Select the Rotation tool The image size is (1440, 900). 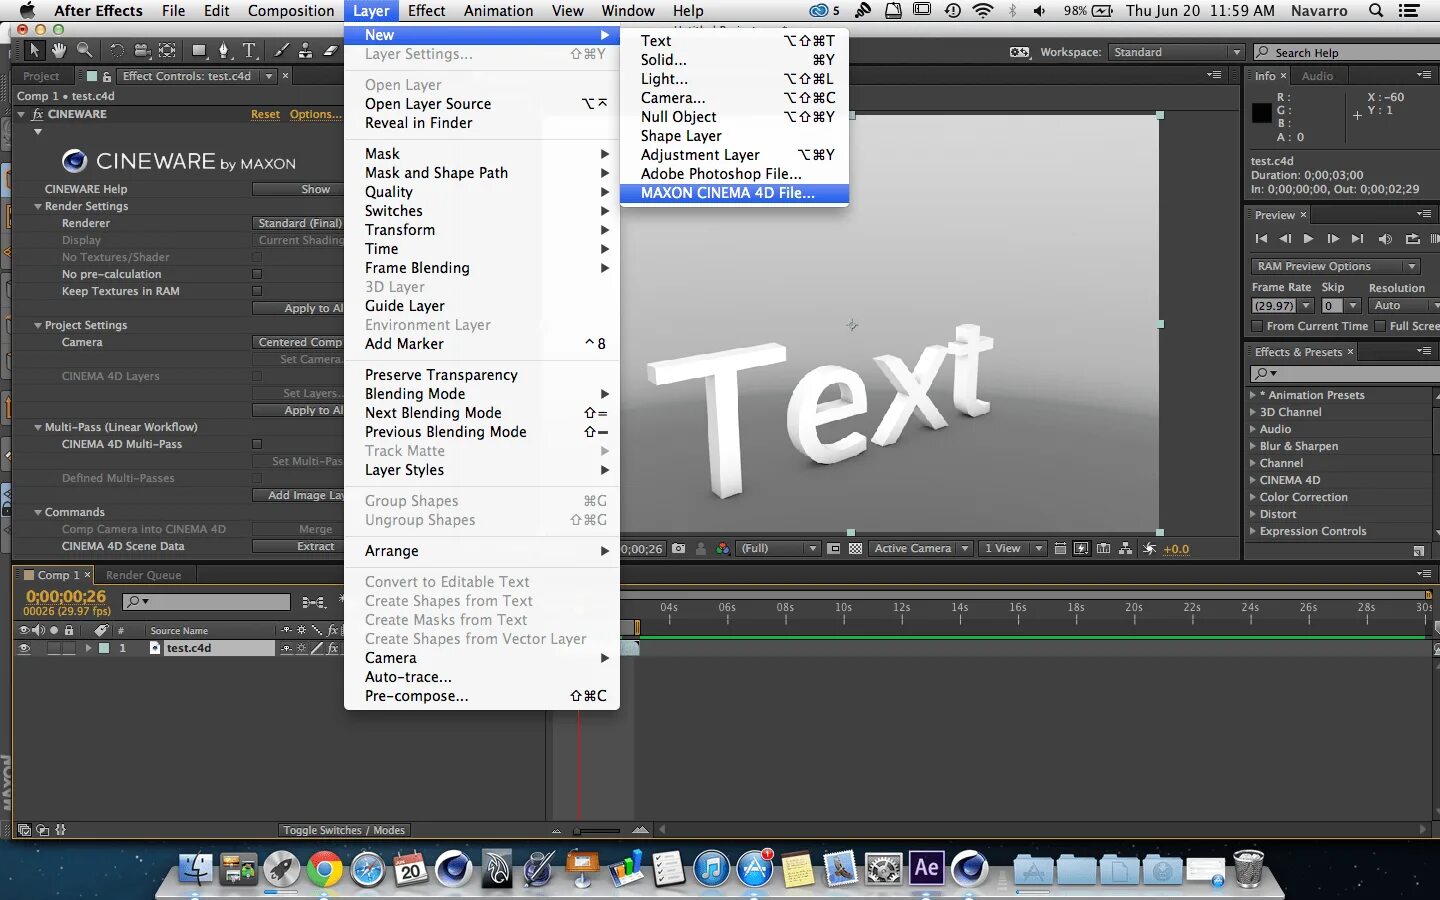coord(117,51)
